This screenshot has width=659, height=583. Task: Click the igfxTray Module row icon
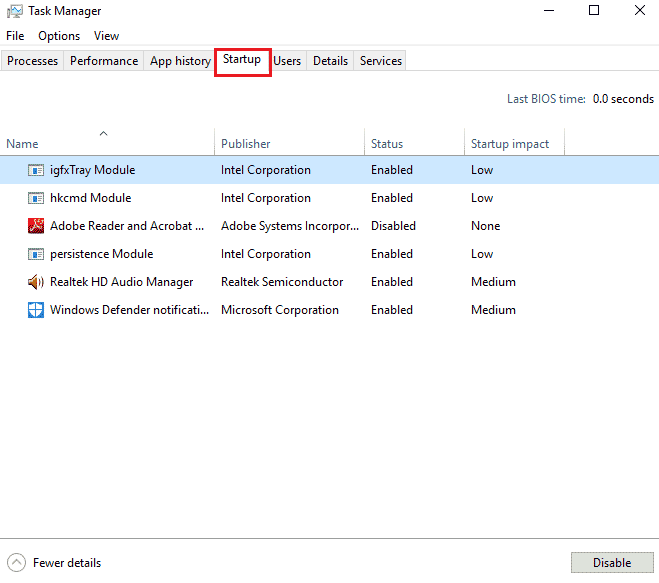point(36,170)
